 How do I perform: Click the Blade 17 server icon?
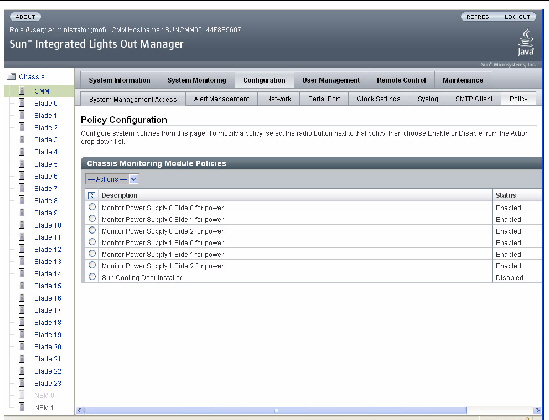coord(22,310)
